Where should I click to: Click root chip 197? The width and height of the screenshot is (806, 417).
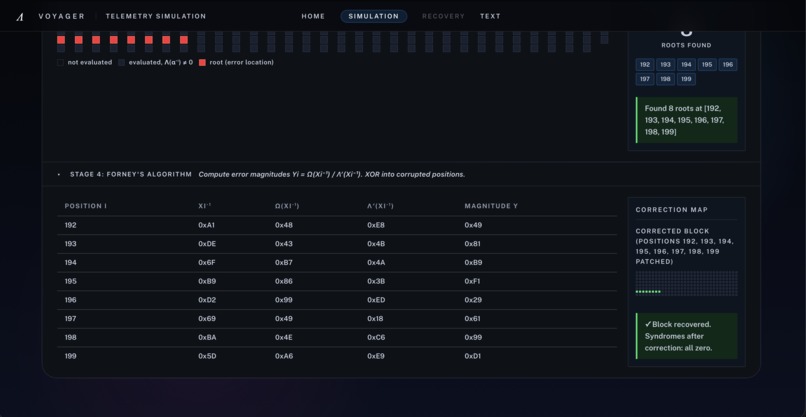tap(645, 79)
